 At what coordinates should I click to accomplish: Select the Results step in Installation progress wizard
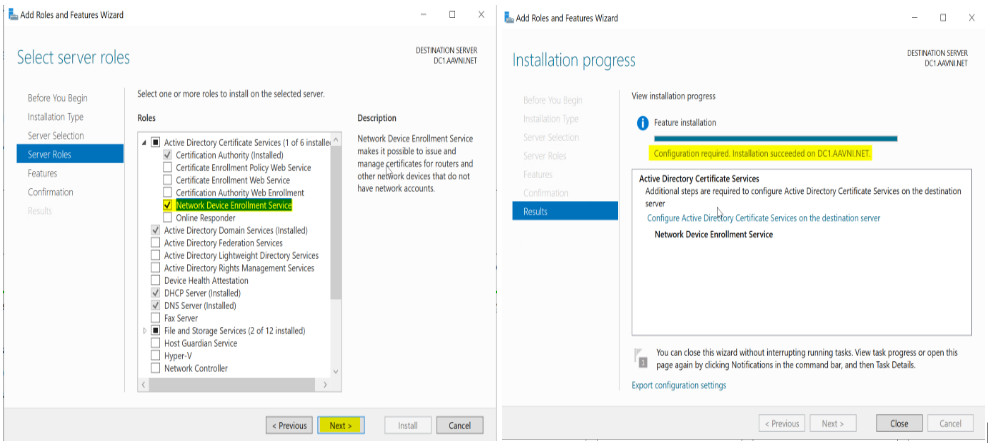565,211
